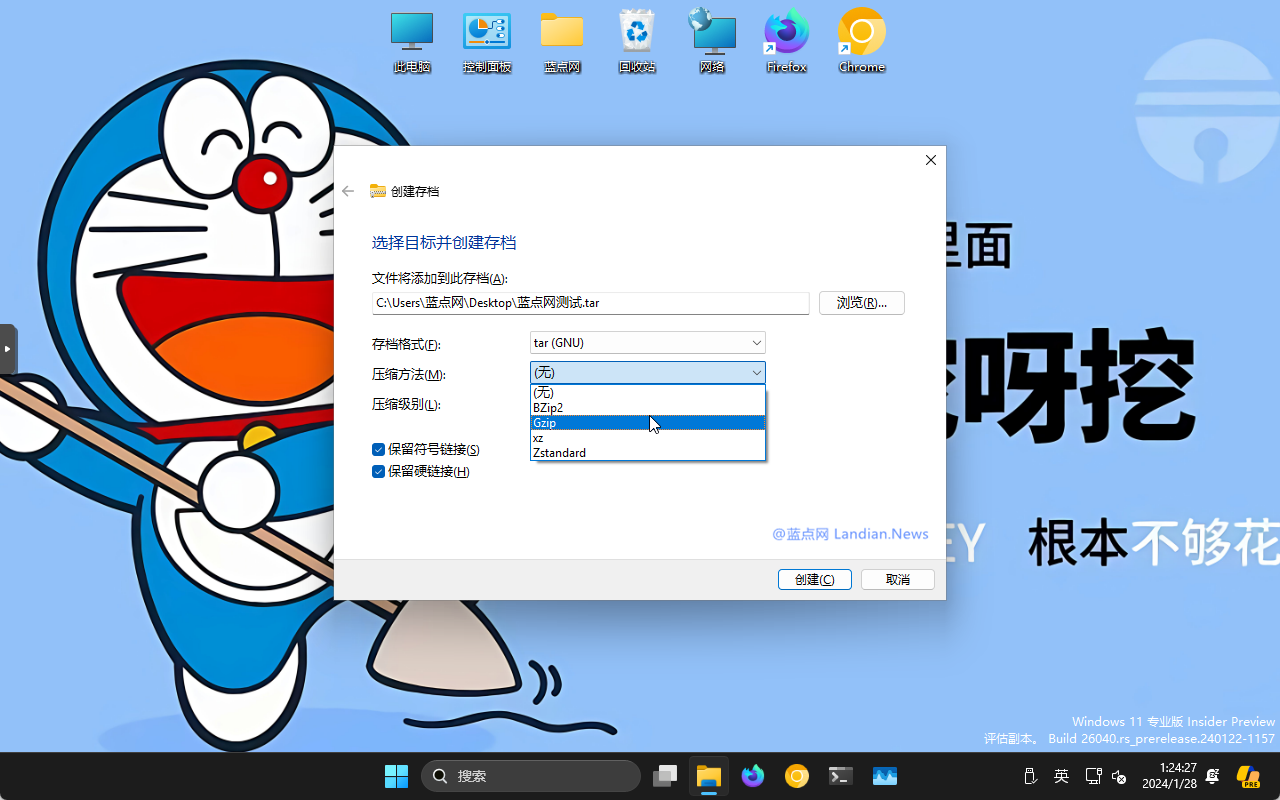The image size is (1280, 800).
Task: Open the 控制面板 desktop icon
Action: [487, 42]
